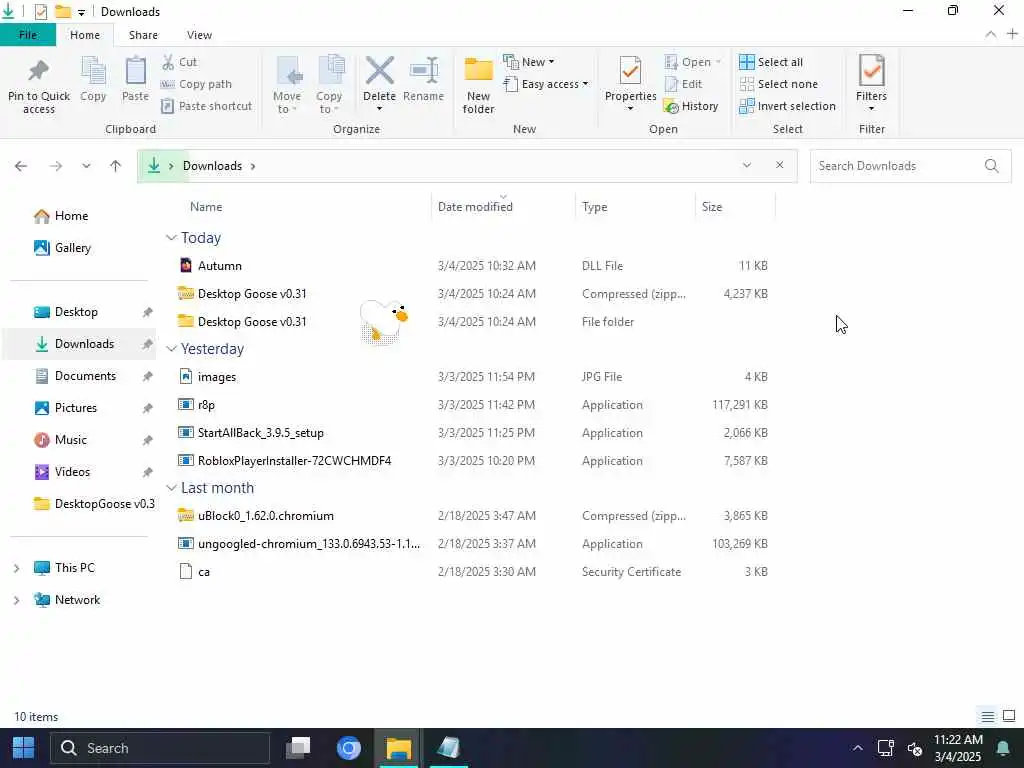
Task: Select Gallery in the navigation pane
Action: (72, 248)
